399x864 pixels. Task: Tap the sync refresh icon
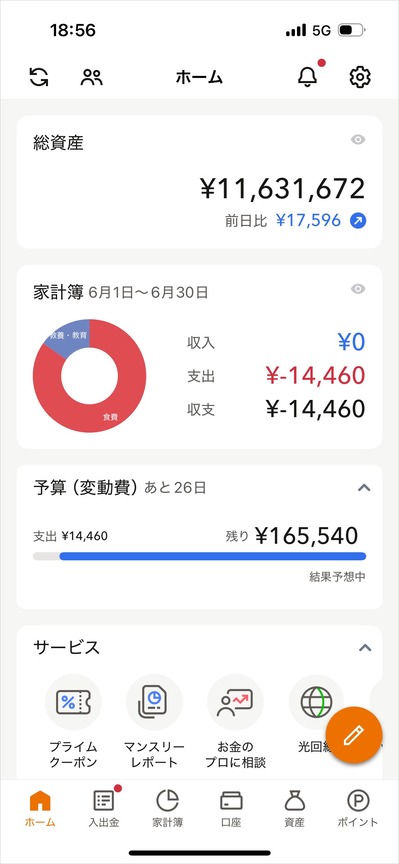(x=39, y=77)
